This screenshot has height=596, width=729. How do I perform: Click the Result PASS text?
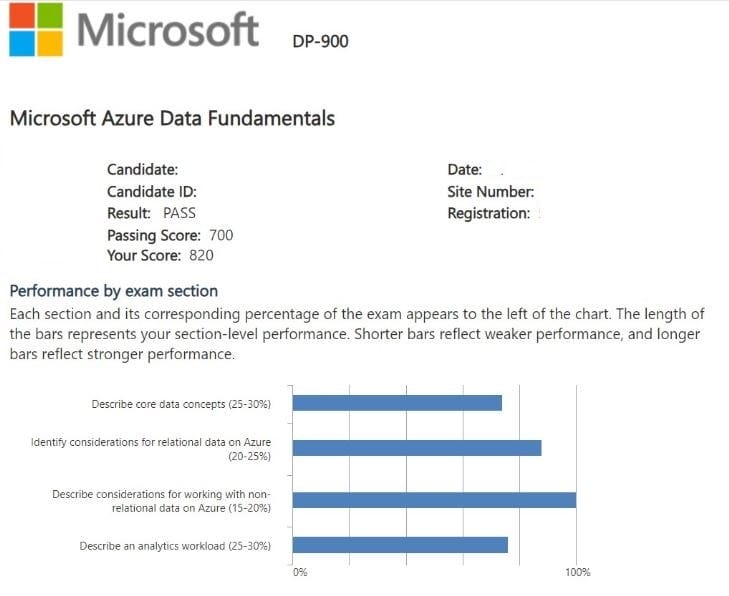coord(151,213)
